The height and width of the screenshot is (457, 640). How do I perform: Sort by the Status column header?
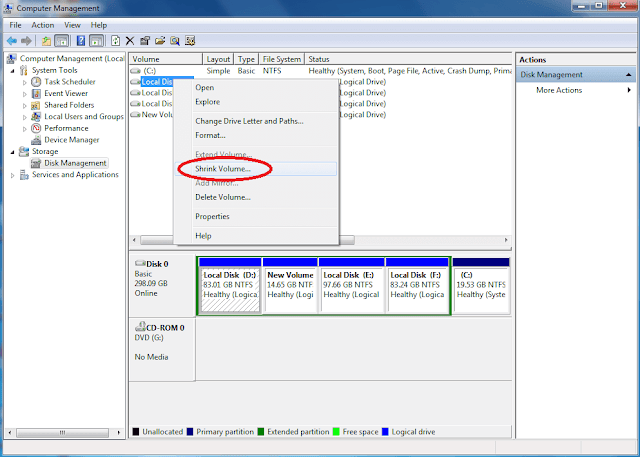click(x=409, y=59)
